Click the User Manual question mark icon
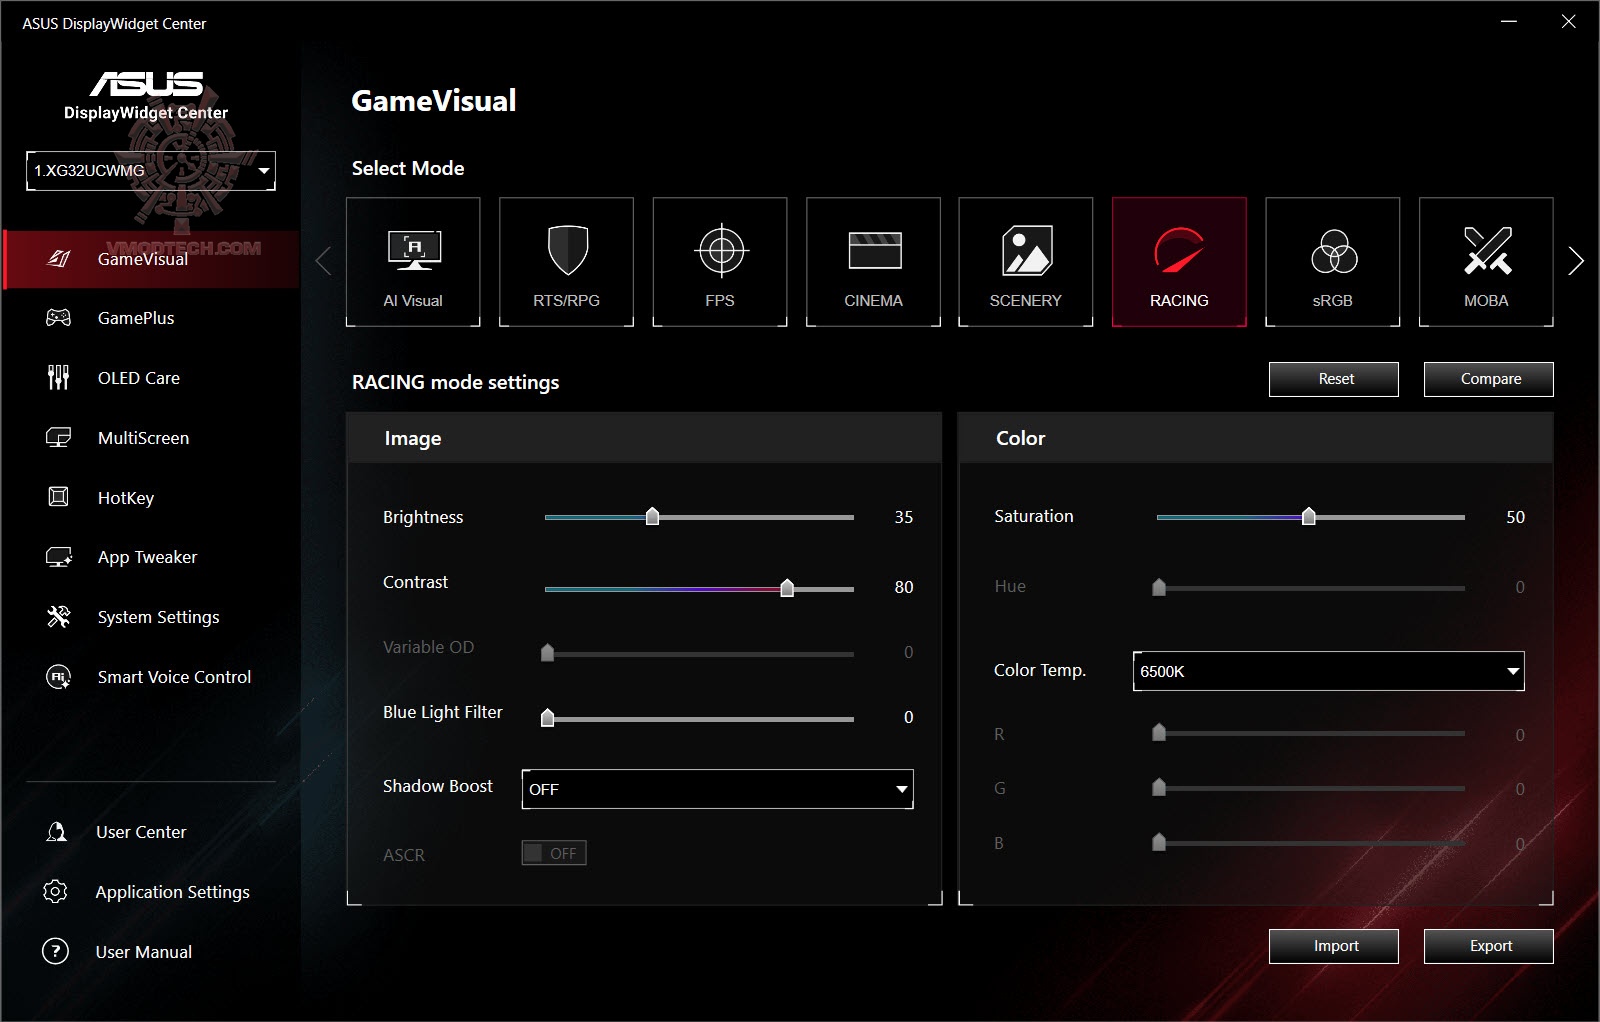 click(56, 951)
